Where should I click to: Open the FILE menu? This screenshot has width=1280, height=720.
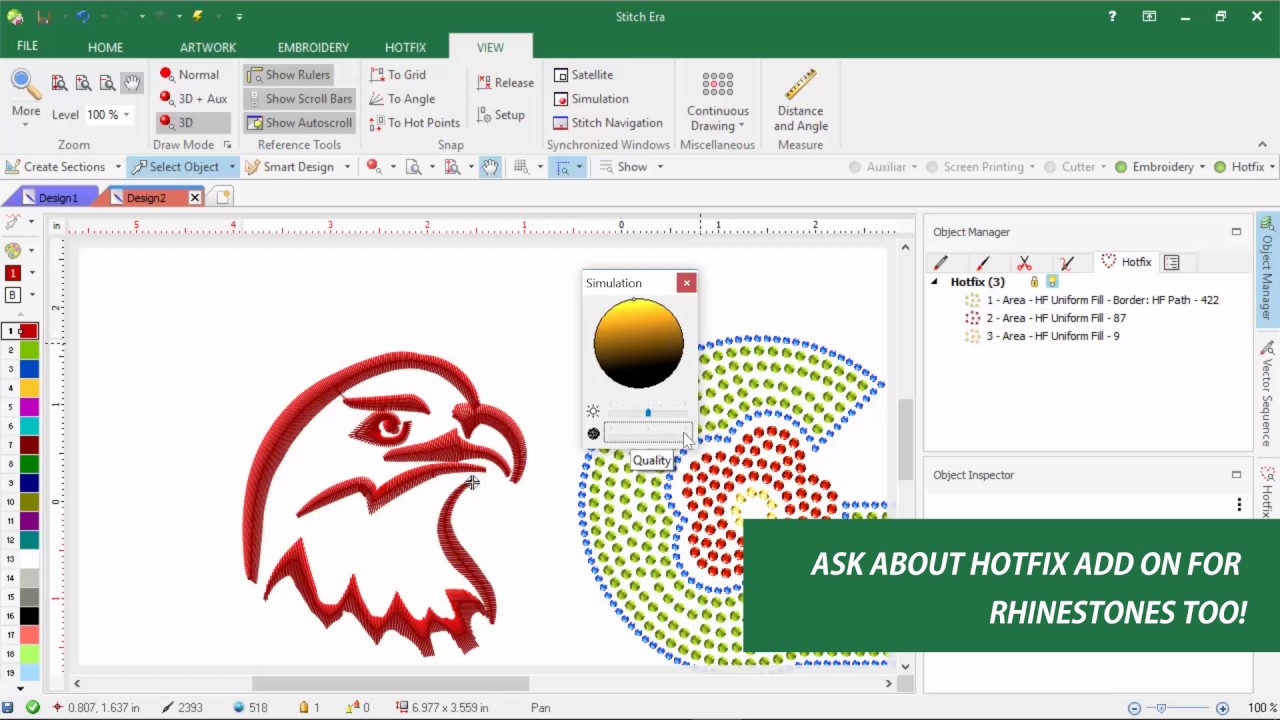click(x=27, y=47)
